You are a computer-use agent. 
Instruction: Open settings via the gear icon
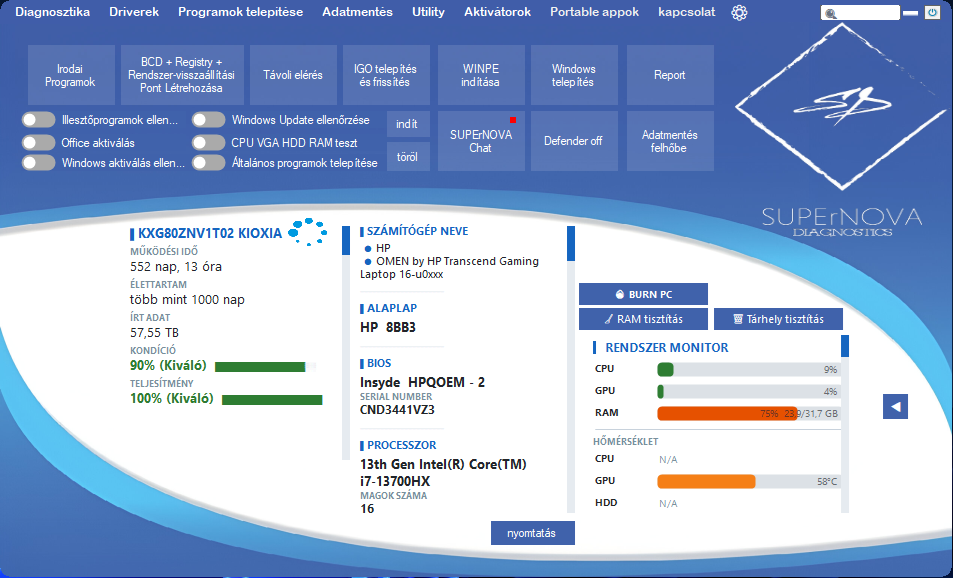click(x=739, y=13)
